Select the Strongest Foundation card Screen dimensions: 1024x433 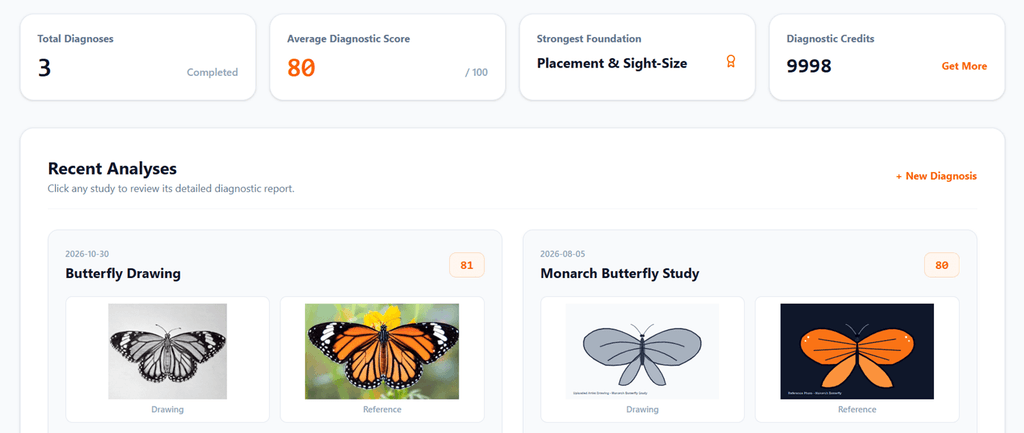[x=637, y=57]
